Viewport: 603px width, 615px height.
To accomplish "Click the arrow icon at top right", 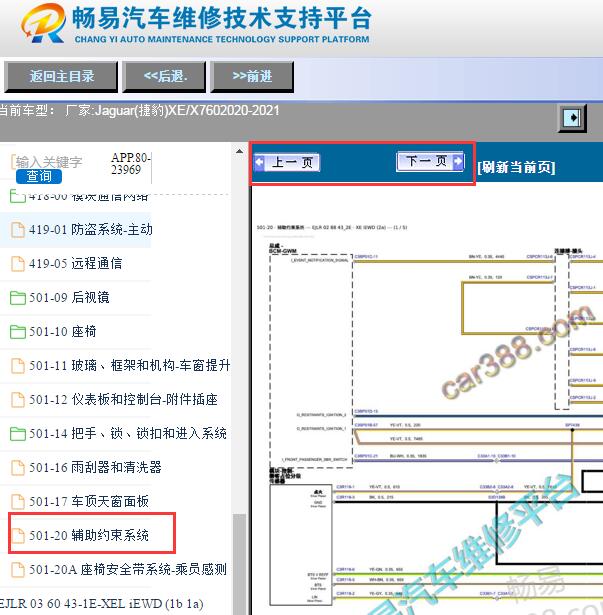I will 572,118.
